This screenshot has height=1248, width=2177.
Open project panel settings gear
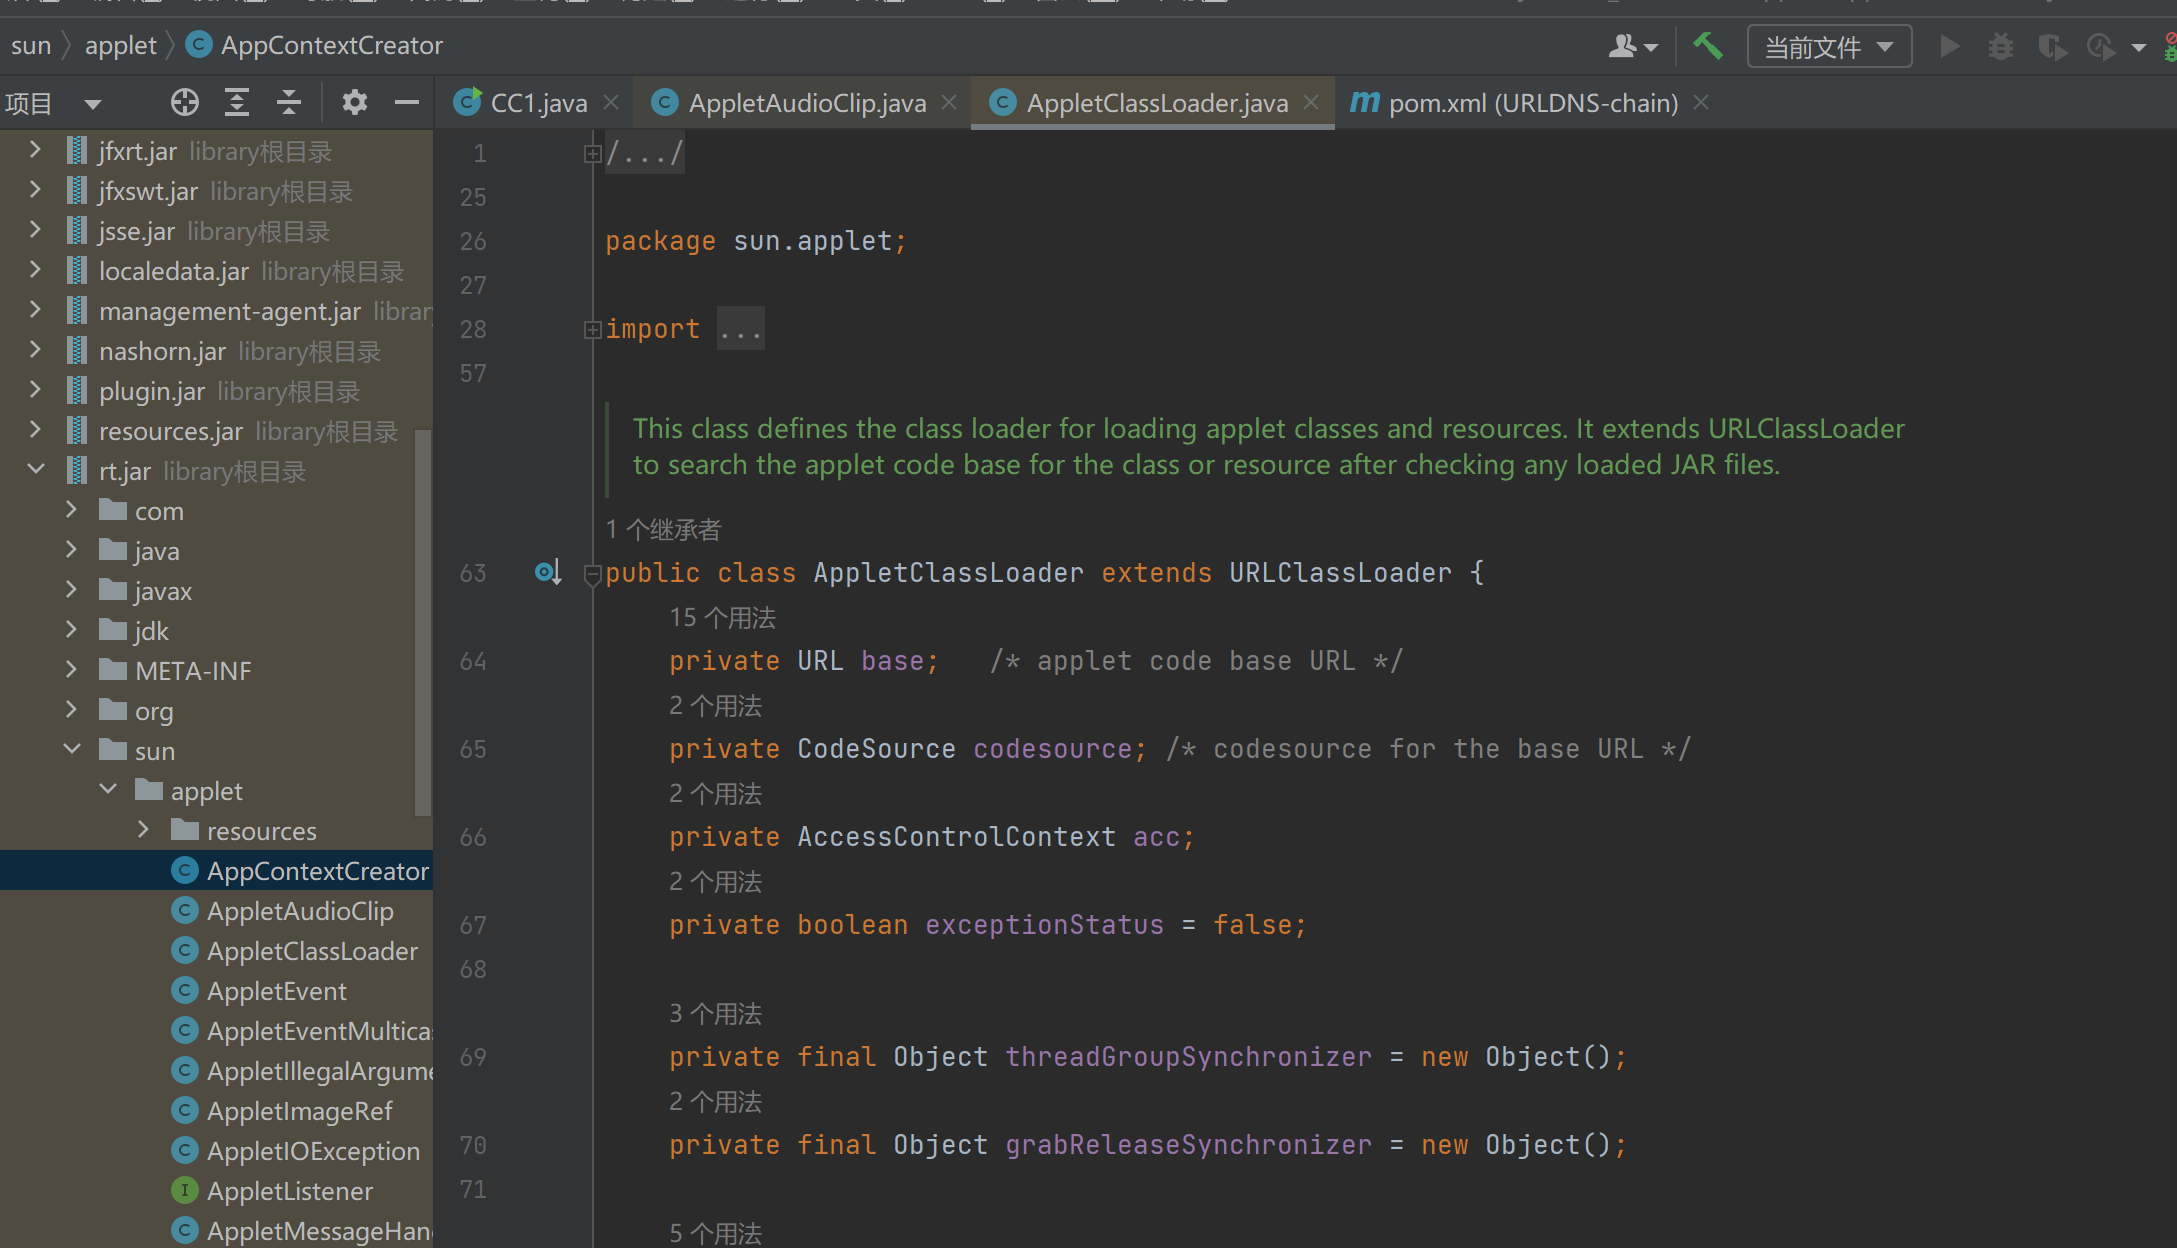(x=355, y=102)
